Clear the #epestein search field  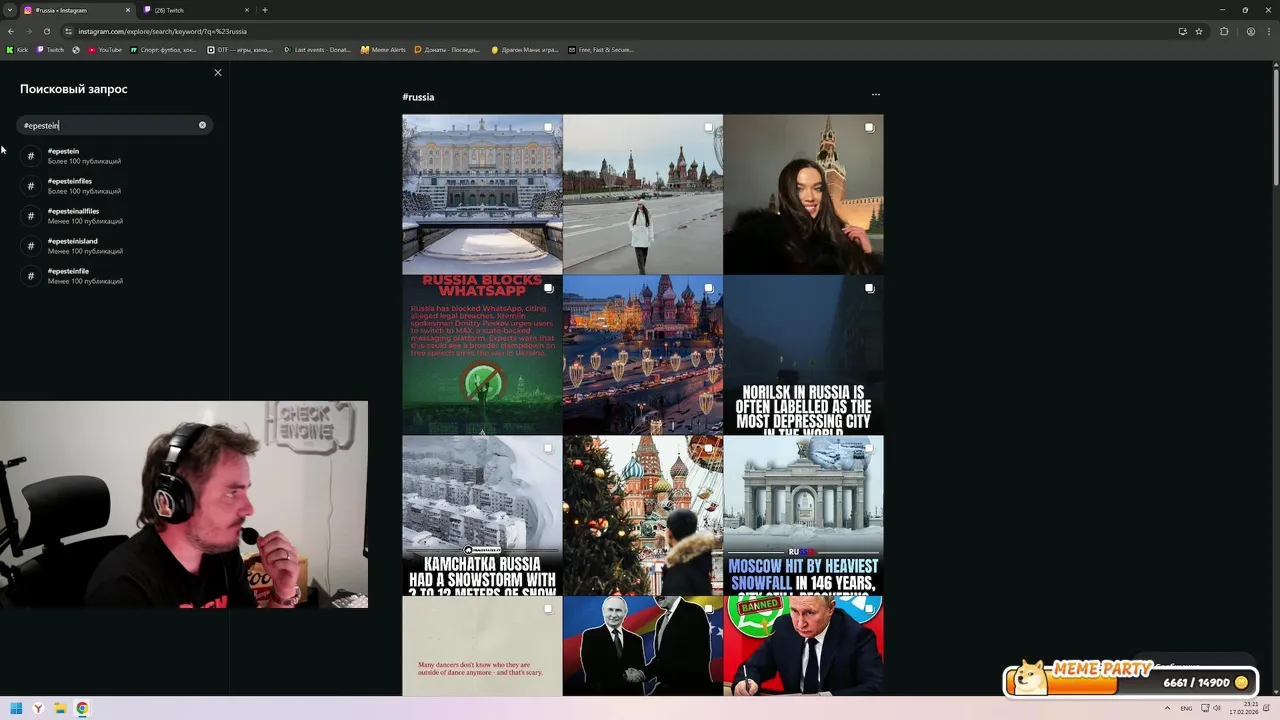point(202,125)
